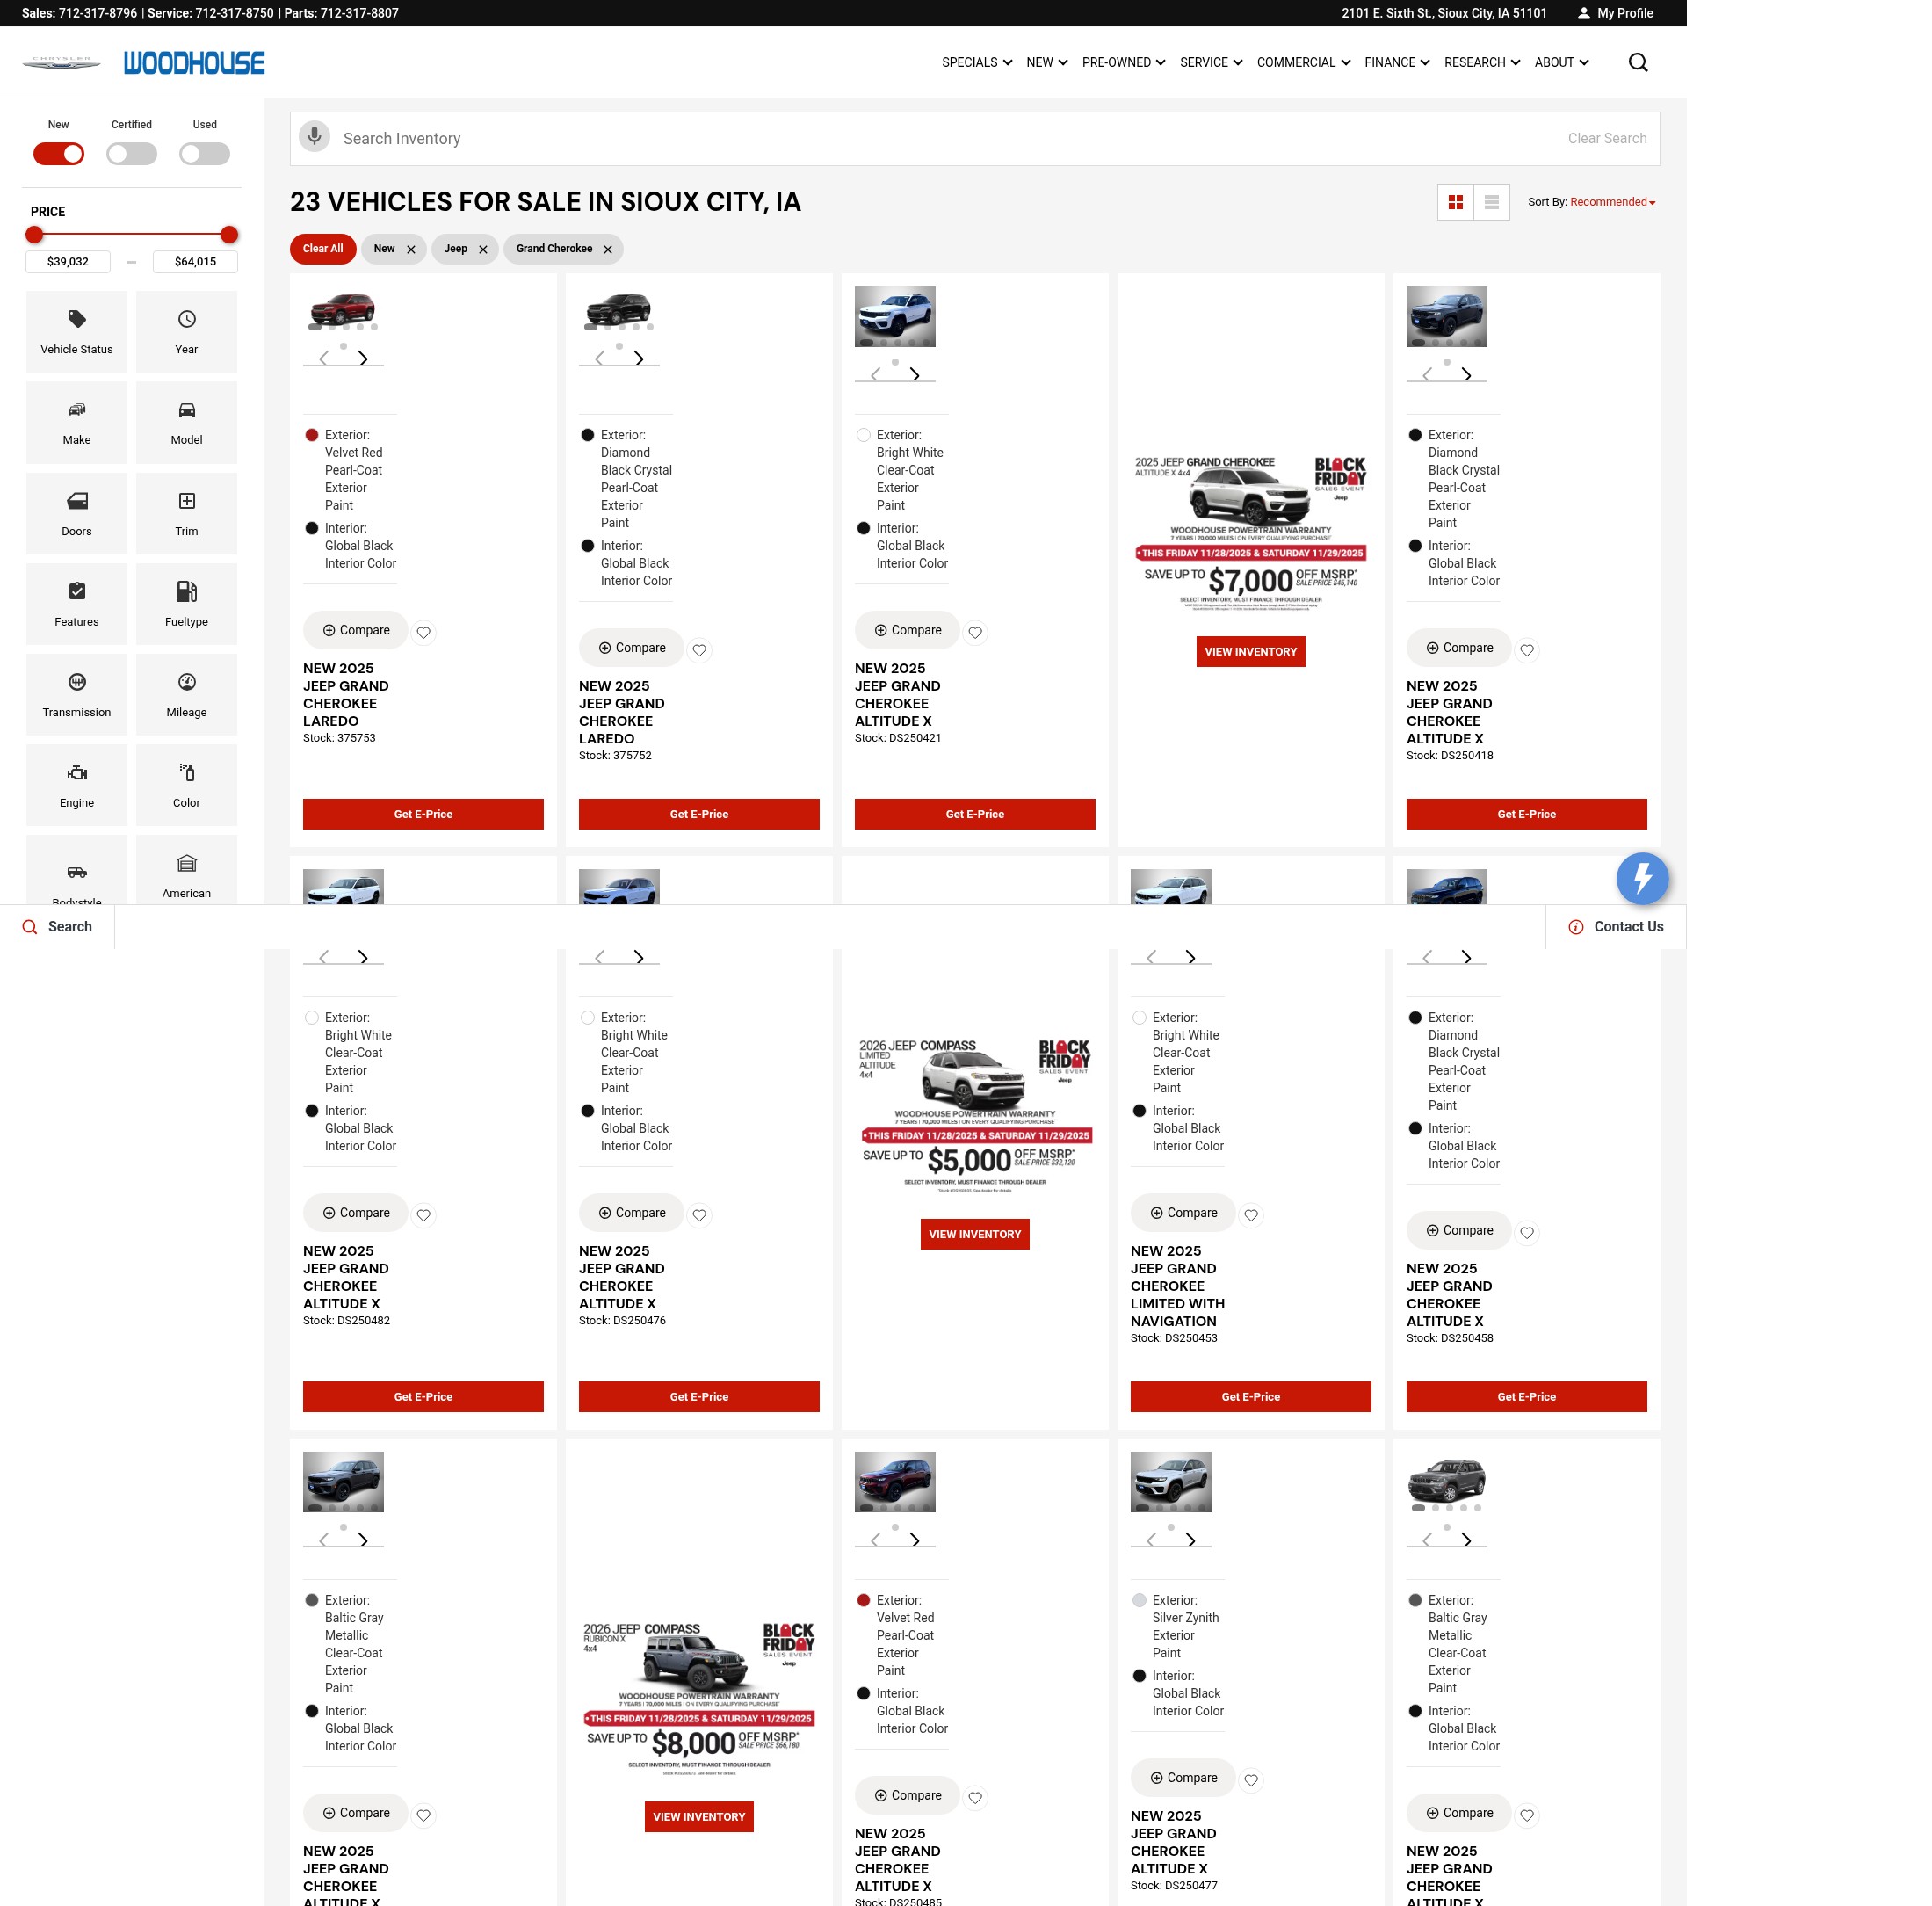Open the Mileage filter
The image size is (1932, 1906).
tap(187, 695)
